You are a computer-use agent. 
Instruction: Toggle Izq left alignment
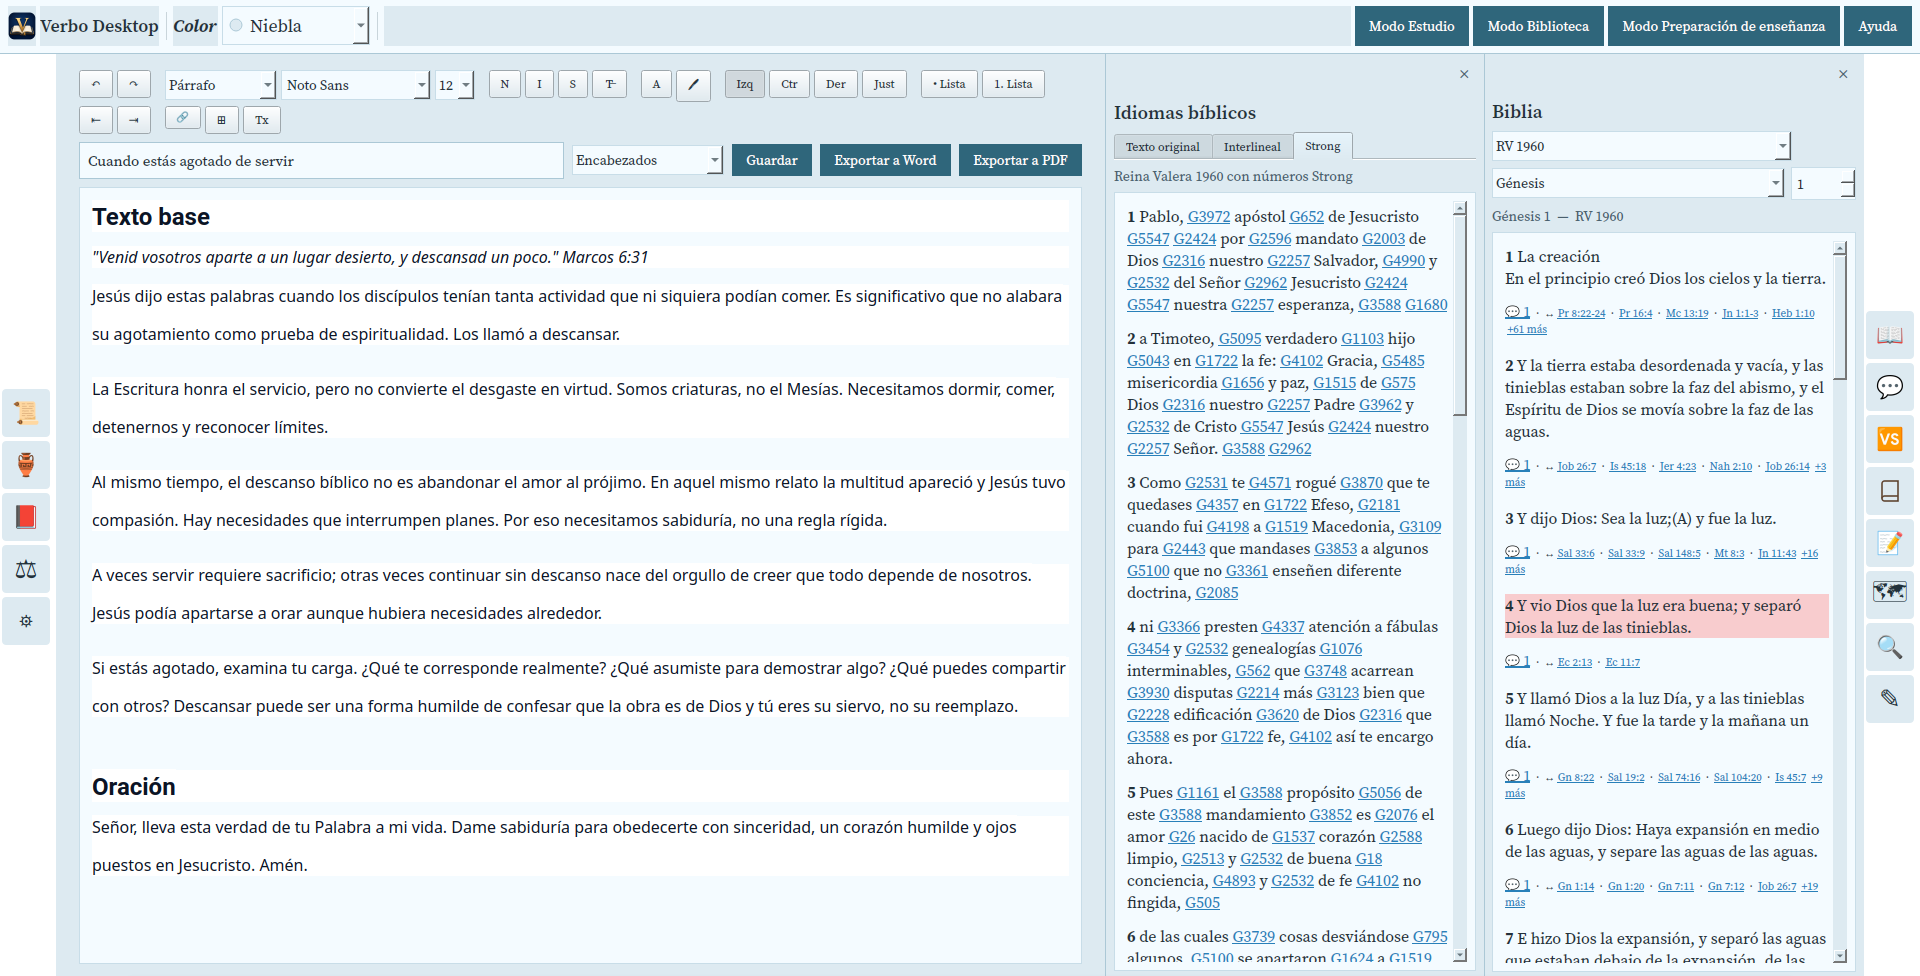point(745,84)
